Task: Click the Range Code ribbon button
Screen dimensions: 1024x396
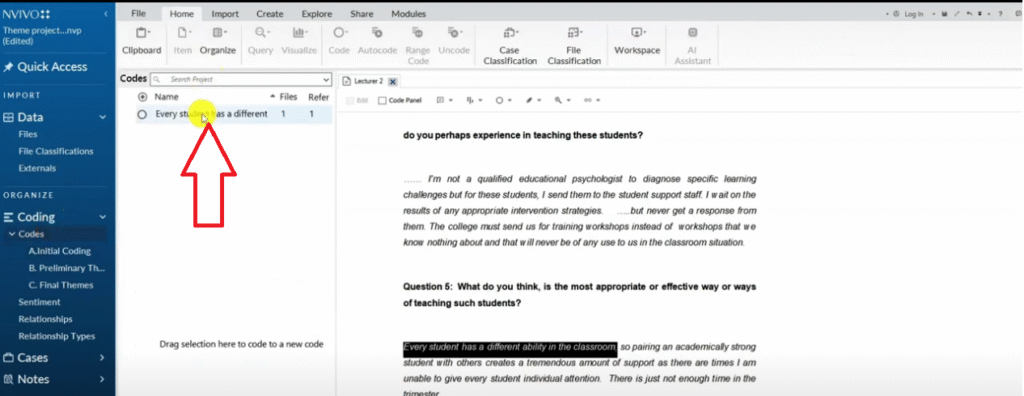Action: (x=418, y=45)
